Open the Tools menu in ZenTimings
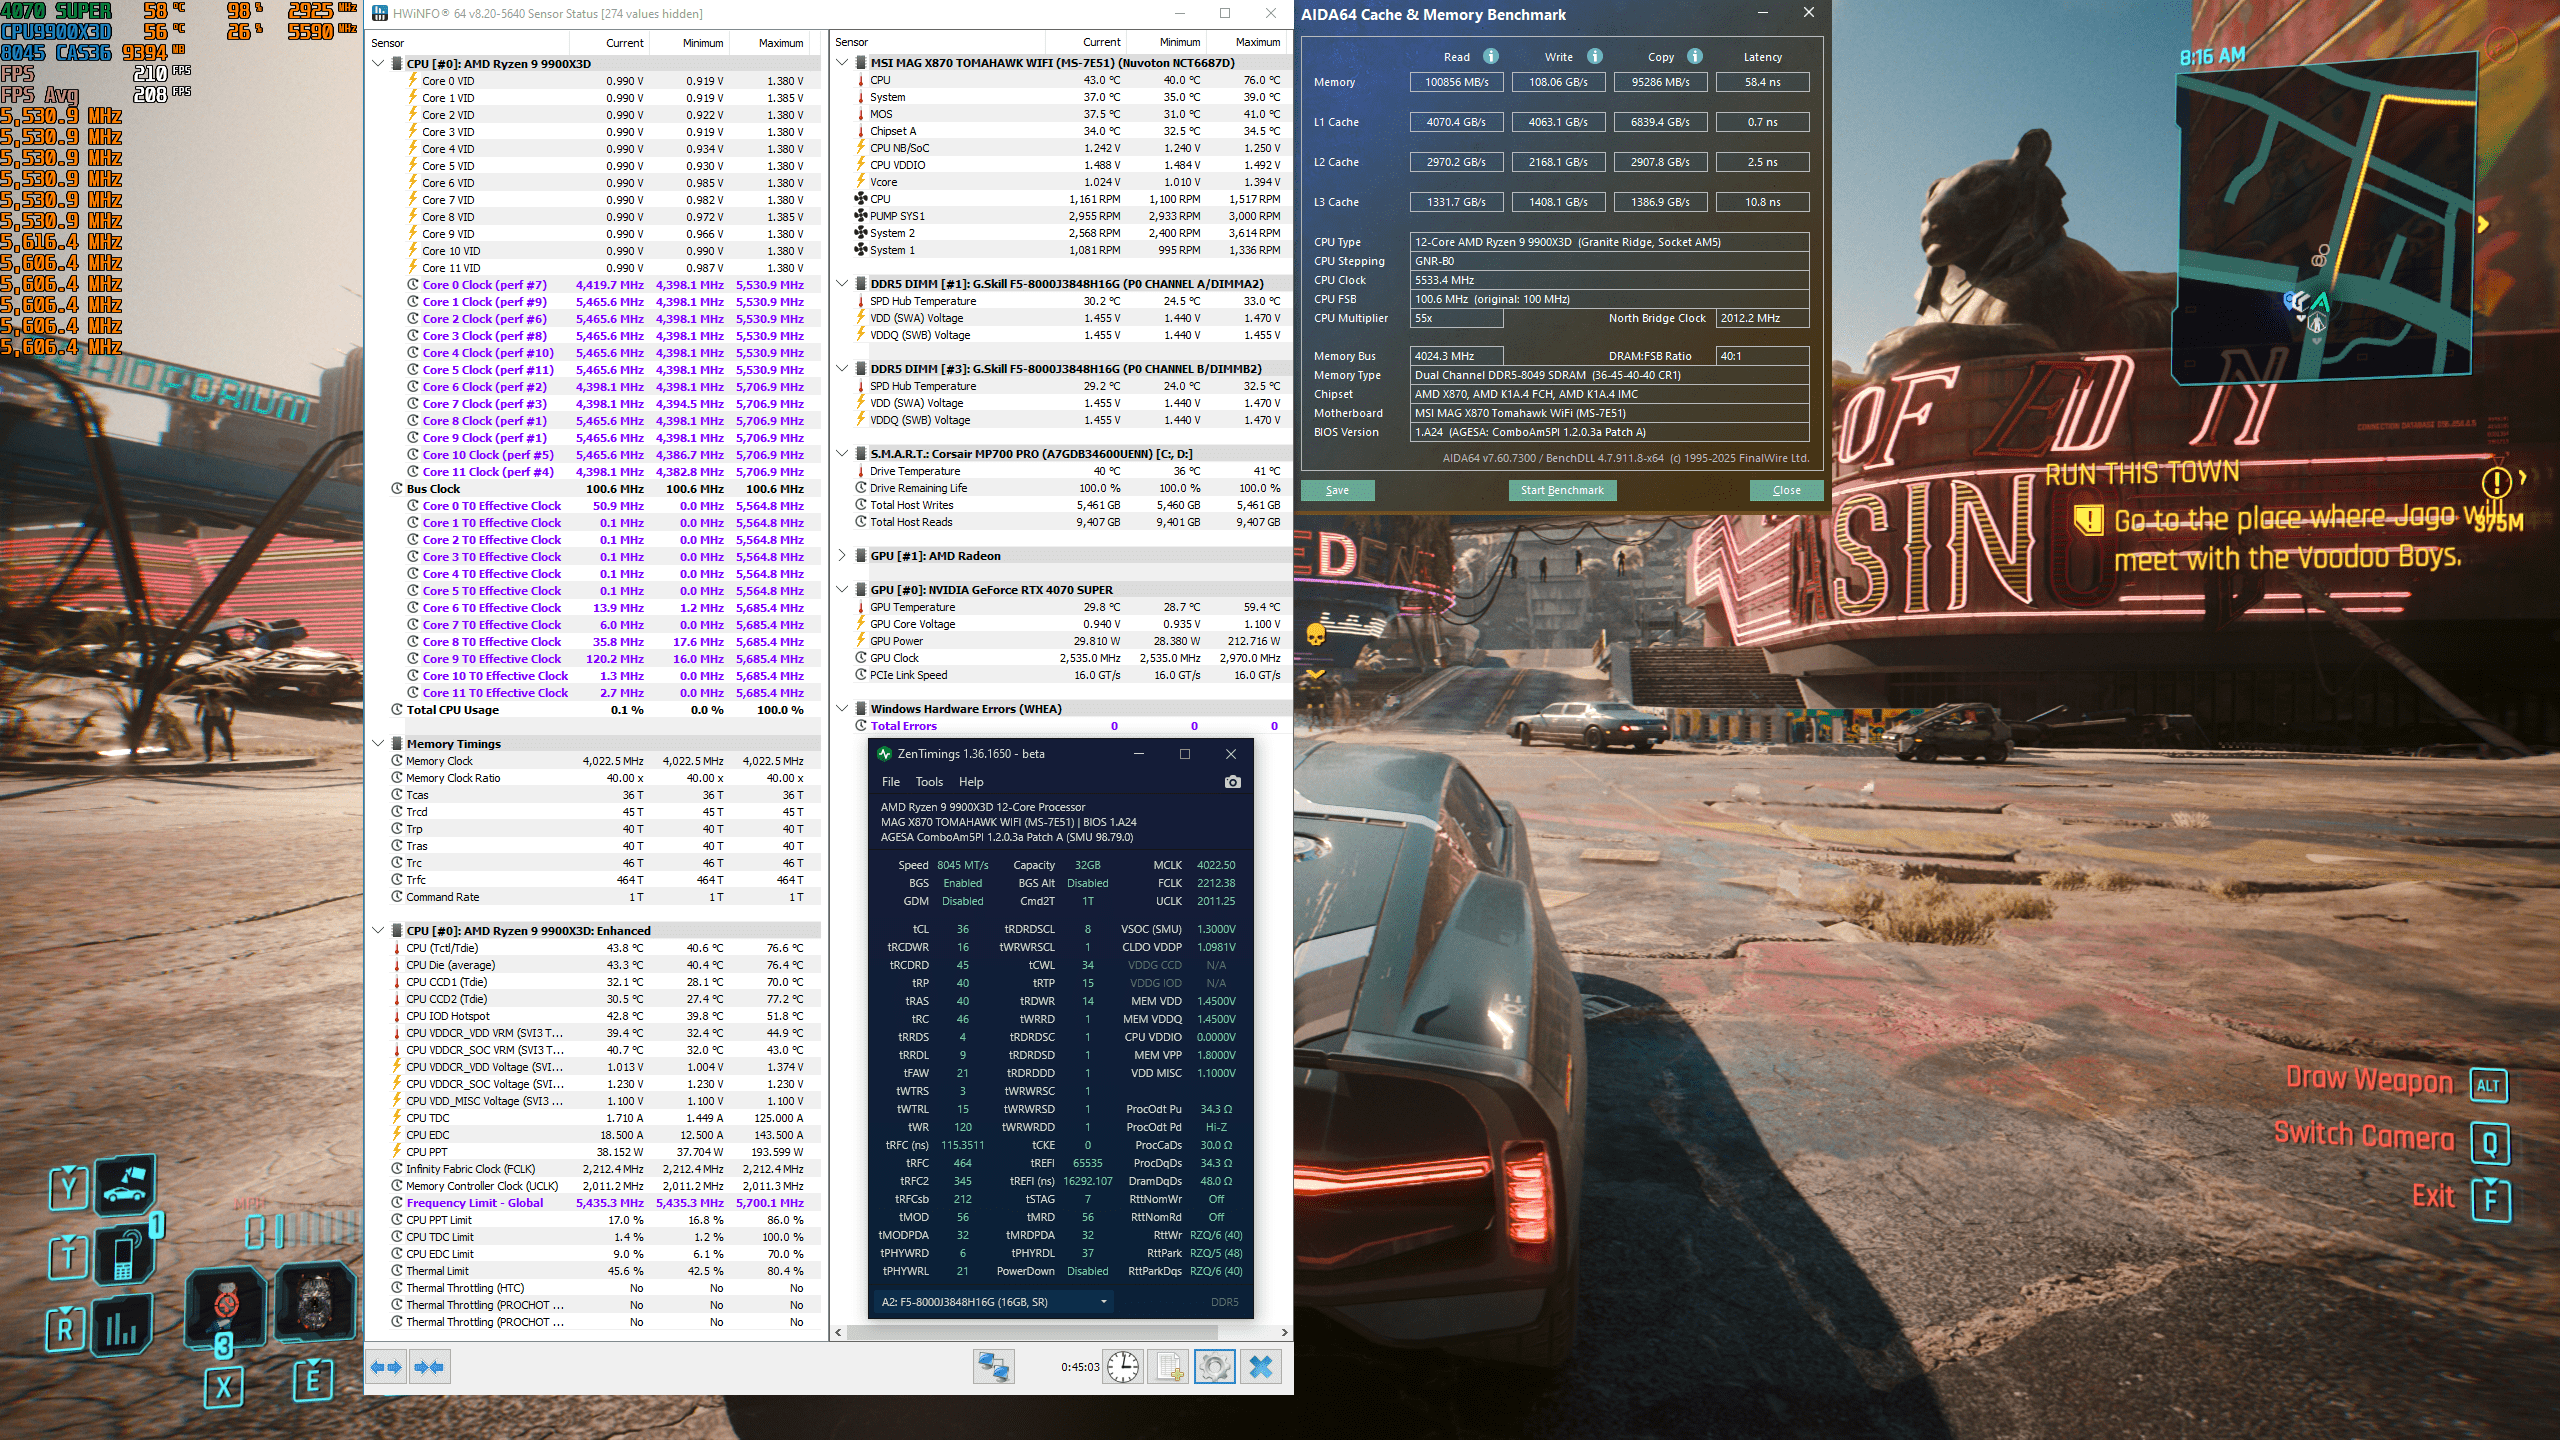 tap(928, 782)
